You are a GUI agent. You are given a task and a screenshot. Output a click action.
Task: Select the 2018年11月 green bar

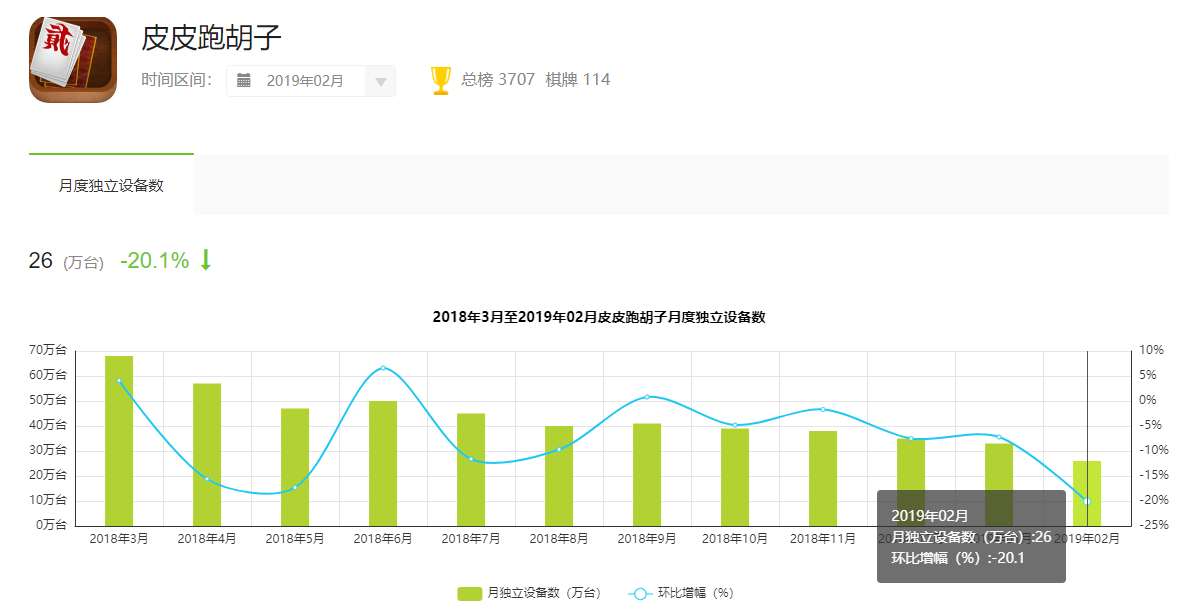[823, 478]
